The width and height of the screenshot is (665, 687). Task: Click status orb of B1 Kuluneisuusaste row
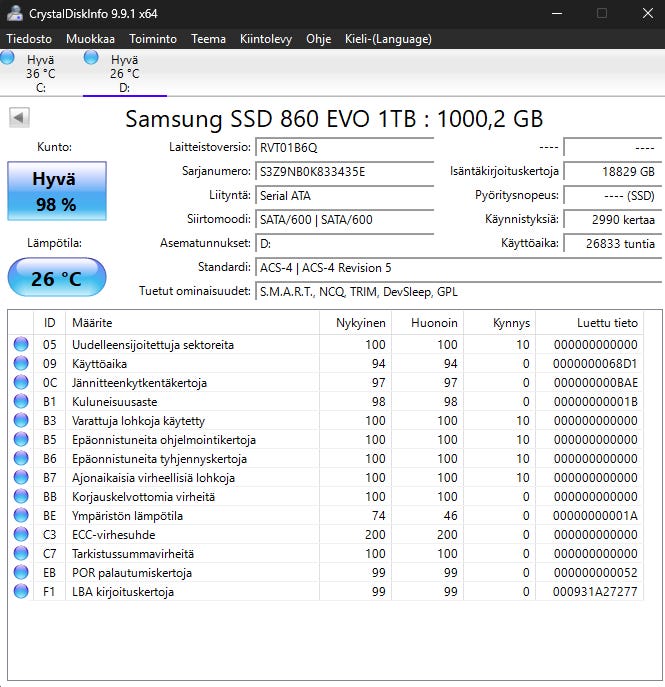[x=21, y=401]
